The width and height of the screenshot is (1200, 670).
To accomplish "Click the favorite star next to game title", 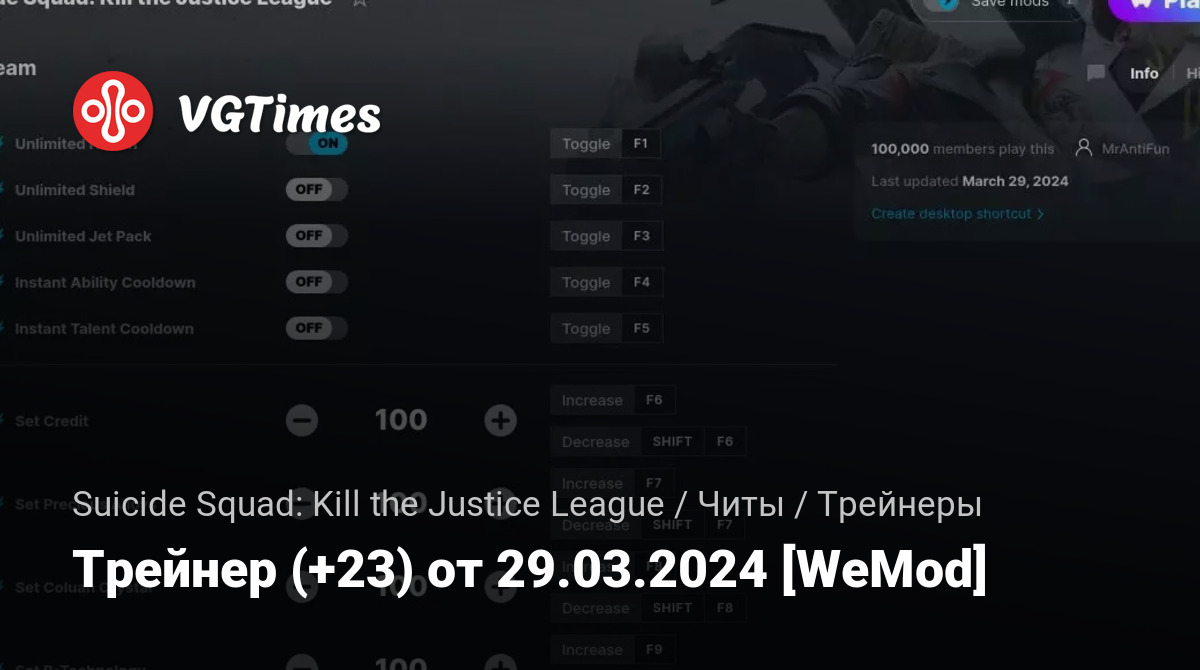I will (x=359, y=3).
